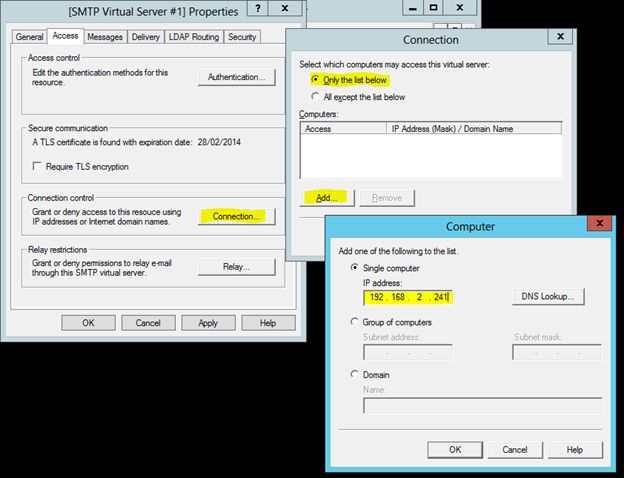The height and width of the screenshot is (478, 624).
Task: Confirm Computer dialog with OK
Action: (455, 450)
